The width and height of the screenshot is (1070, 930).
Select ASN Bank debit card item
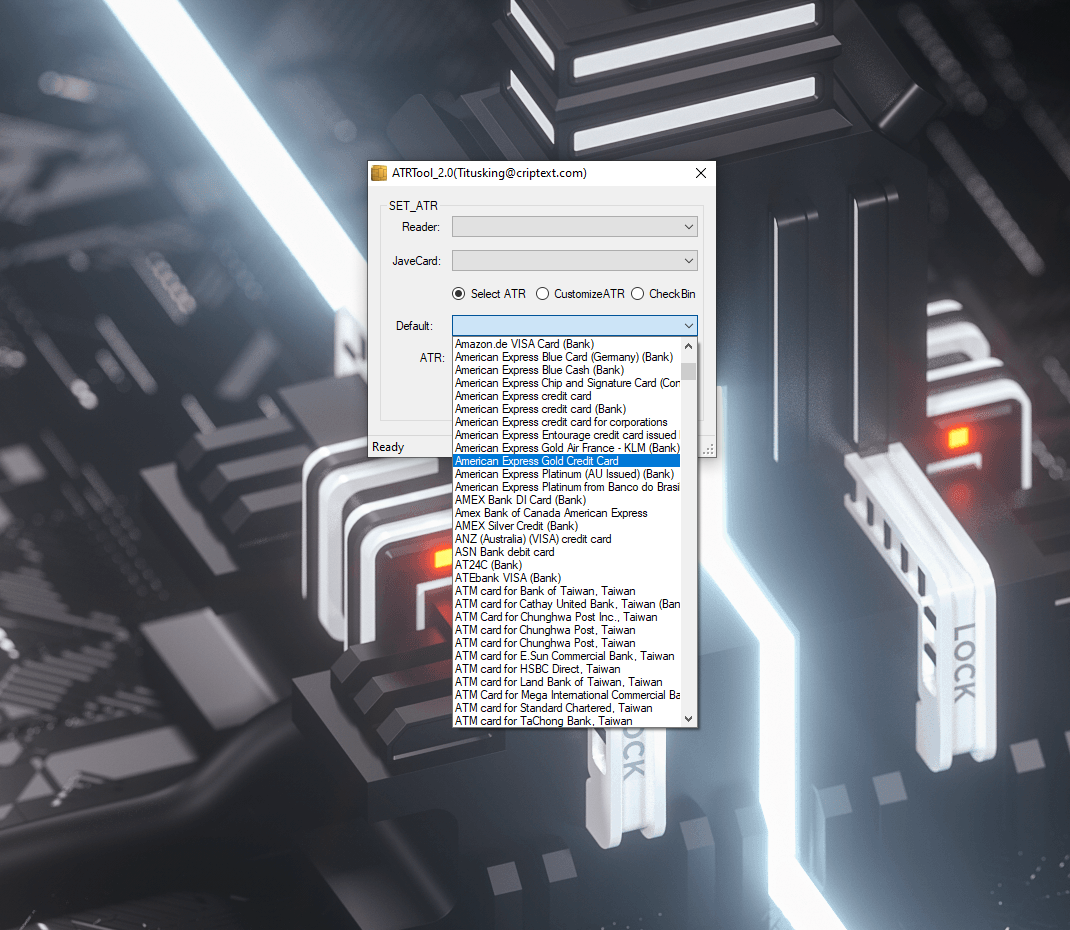pos(504,552)
